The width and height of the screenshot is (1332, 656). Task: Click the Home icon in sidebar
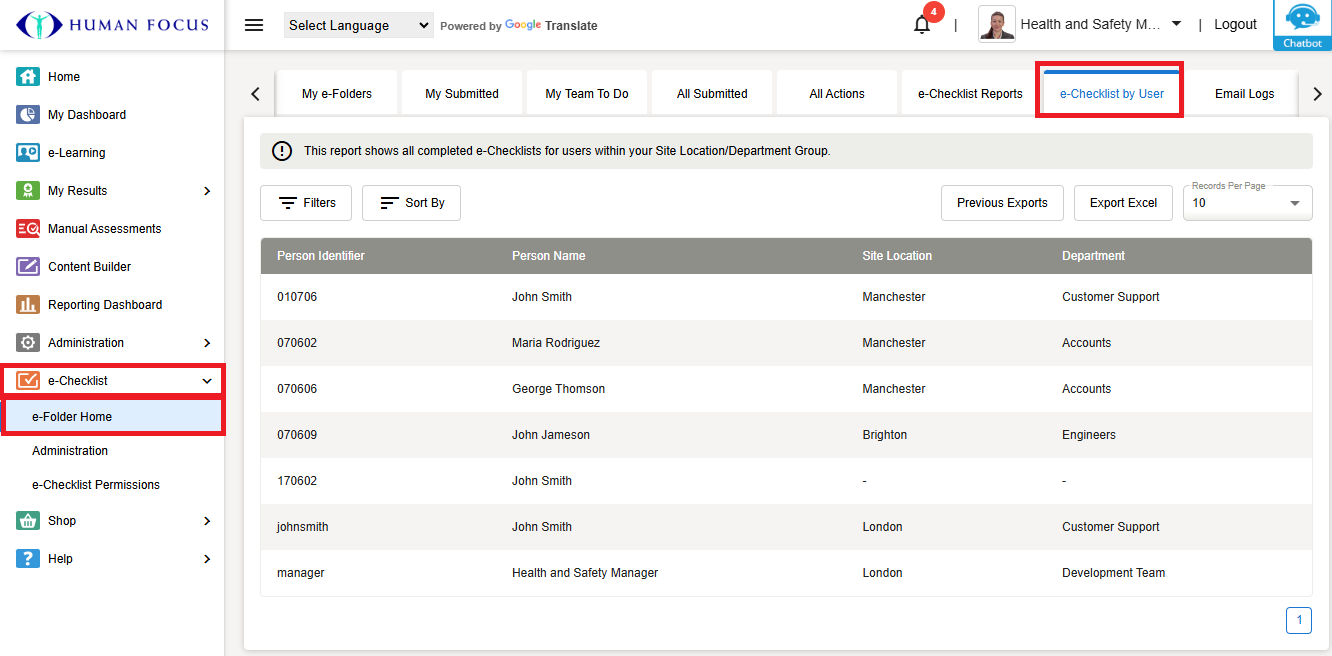28,77
